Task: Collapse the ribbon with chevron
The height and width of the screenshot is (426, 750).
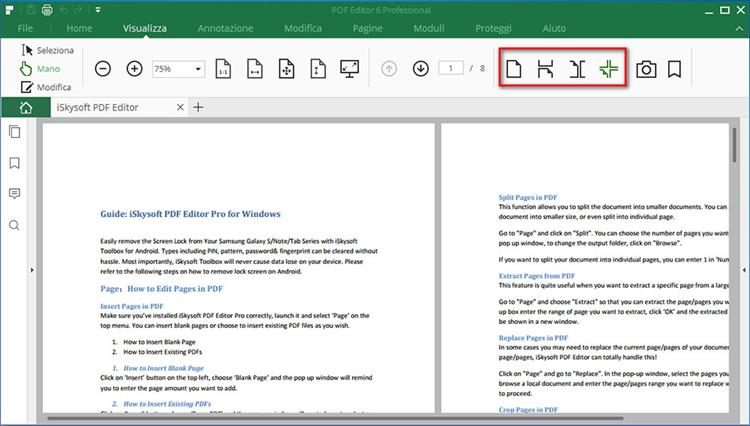Action: click(x=739, y=29)
